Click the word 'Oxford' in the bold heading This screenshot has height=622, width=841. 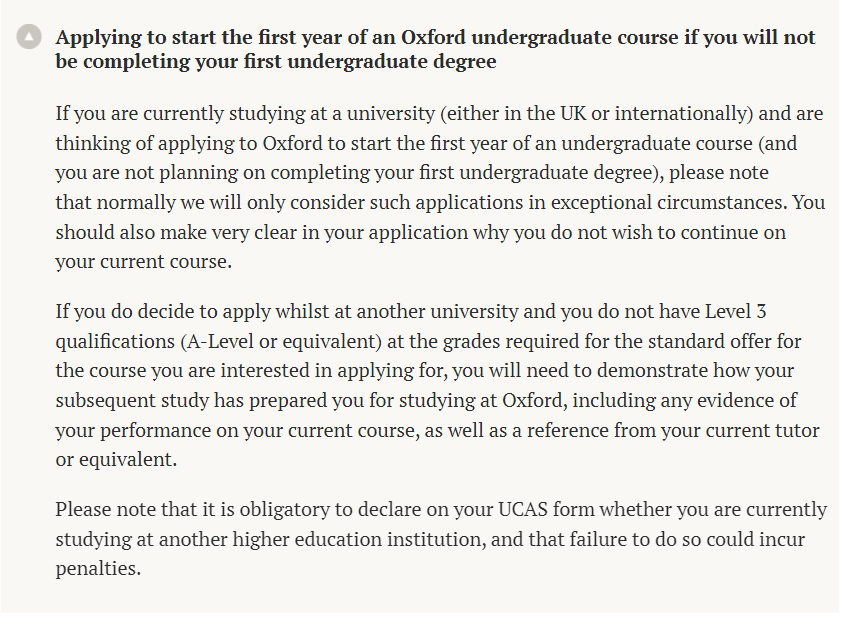click(x=433, y=37)
